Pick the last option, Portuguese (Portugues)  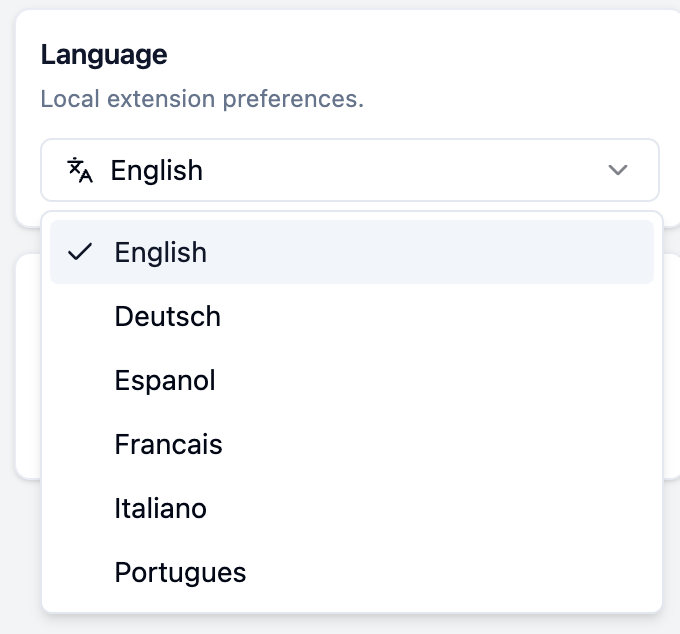pos(180,572)
